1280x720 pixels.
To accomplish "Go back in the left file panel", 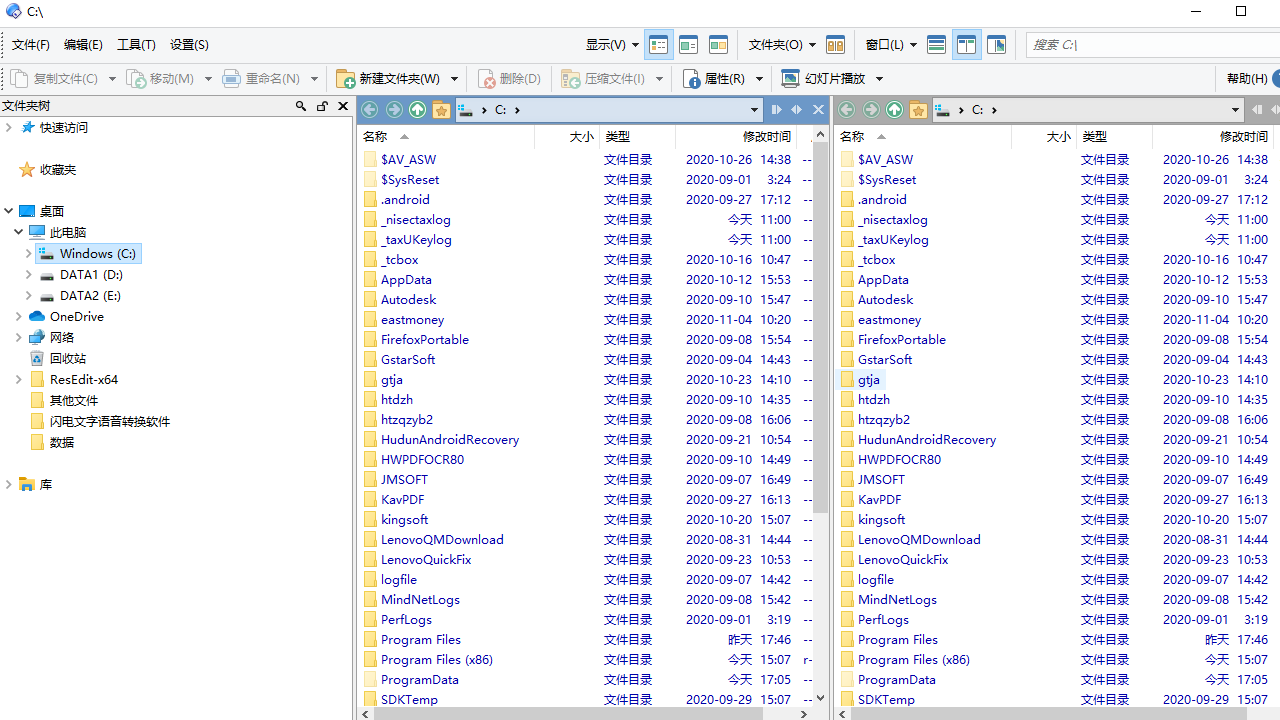I will click(370, 110).
